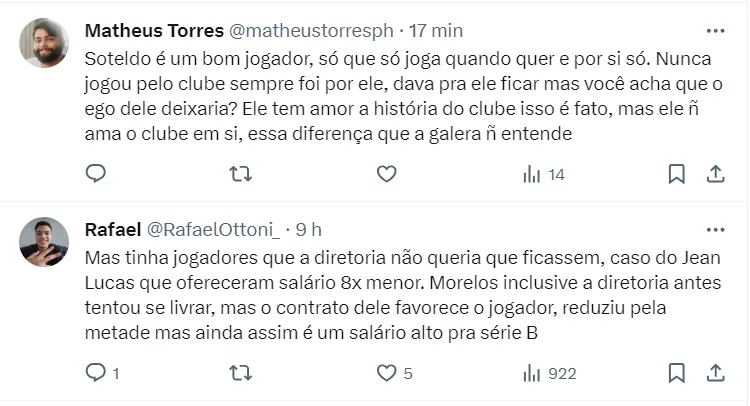Click the Rafael display name
Viewport: 750px width, 406px height.
pos(112,229)
